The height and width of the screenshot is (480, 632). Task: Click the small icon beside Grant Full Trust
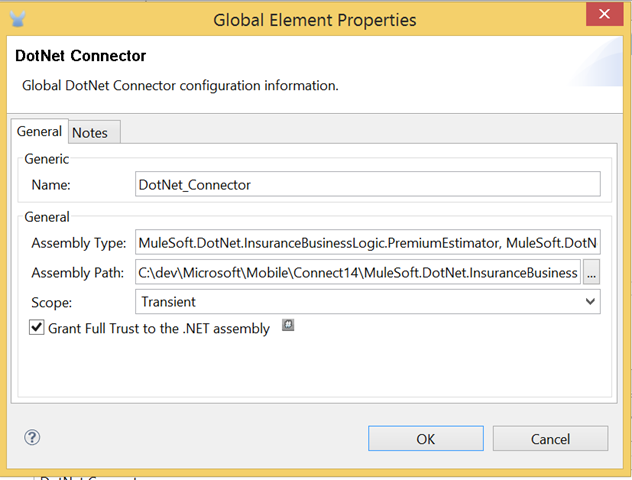pos(288,326)
